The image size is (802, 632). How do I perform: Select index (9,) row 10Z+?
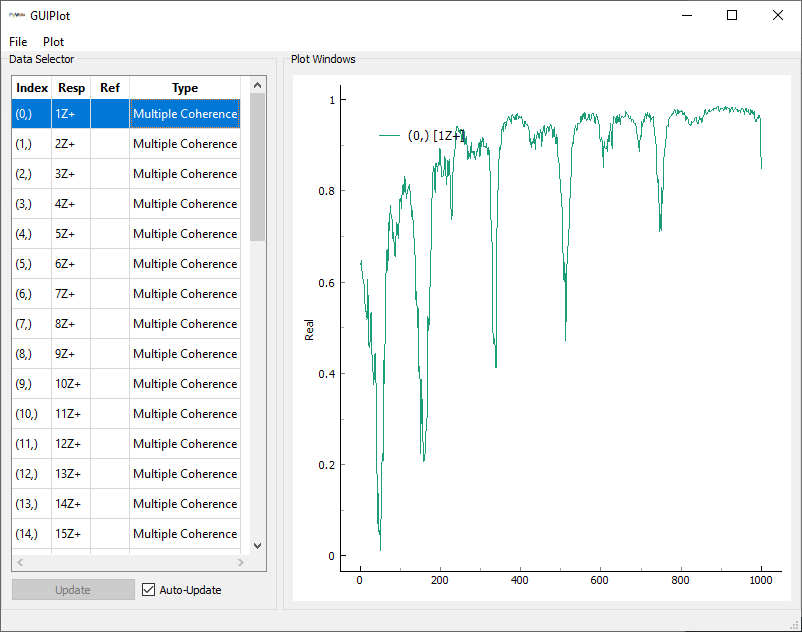(x=71, y=384)
